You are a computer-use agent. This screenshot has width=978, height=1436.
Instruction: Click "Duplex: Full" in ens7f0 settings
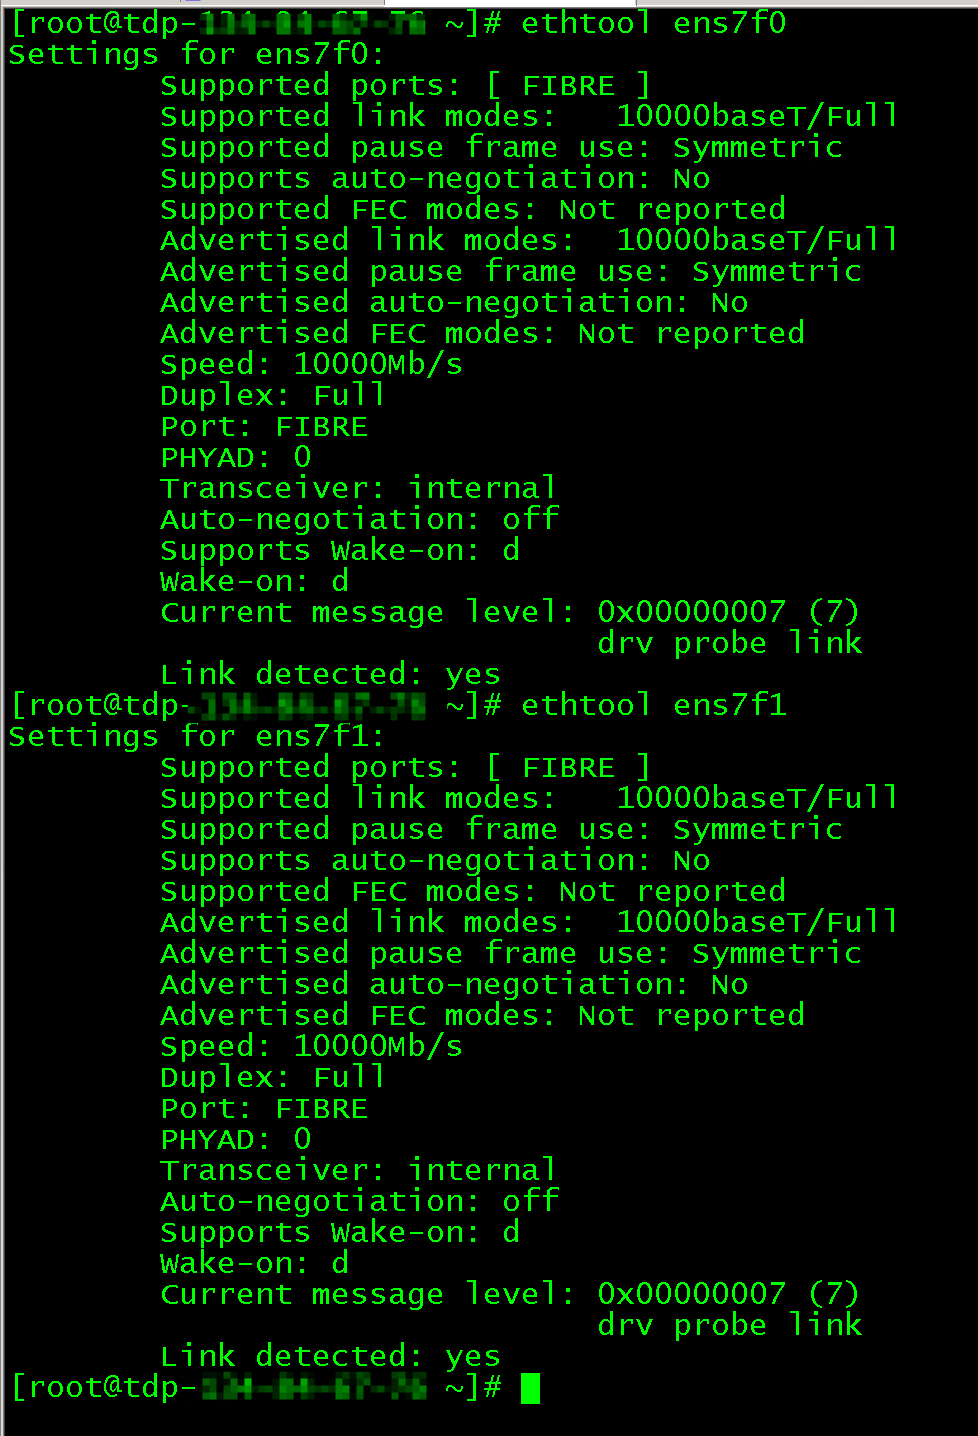coord(272,395)
